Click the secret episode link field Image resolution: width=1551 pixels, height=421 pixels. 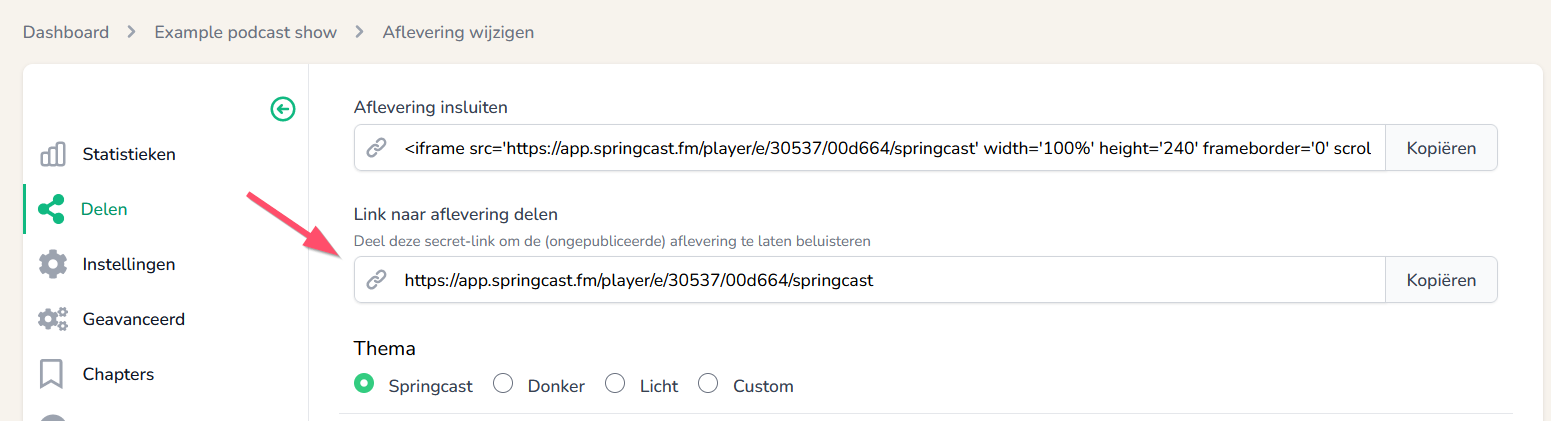click(869, 280)
